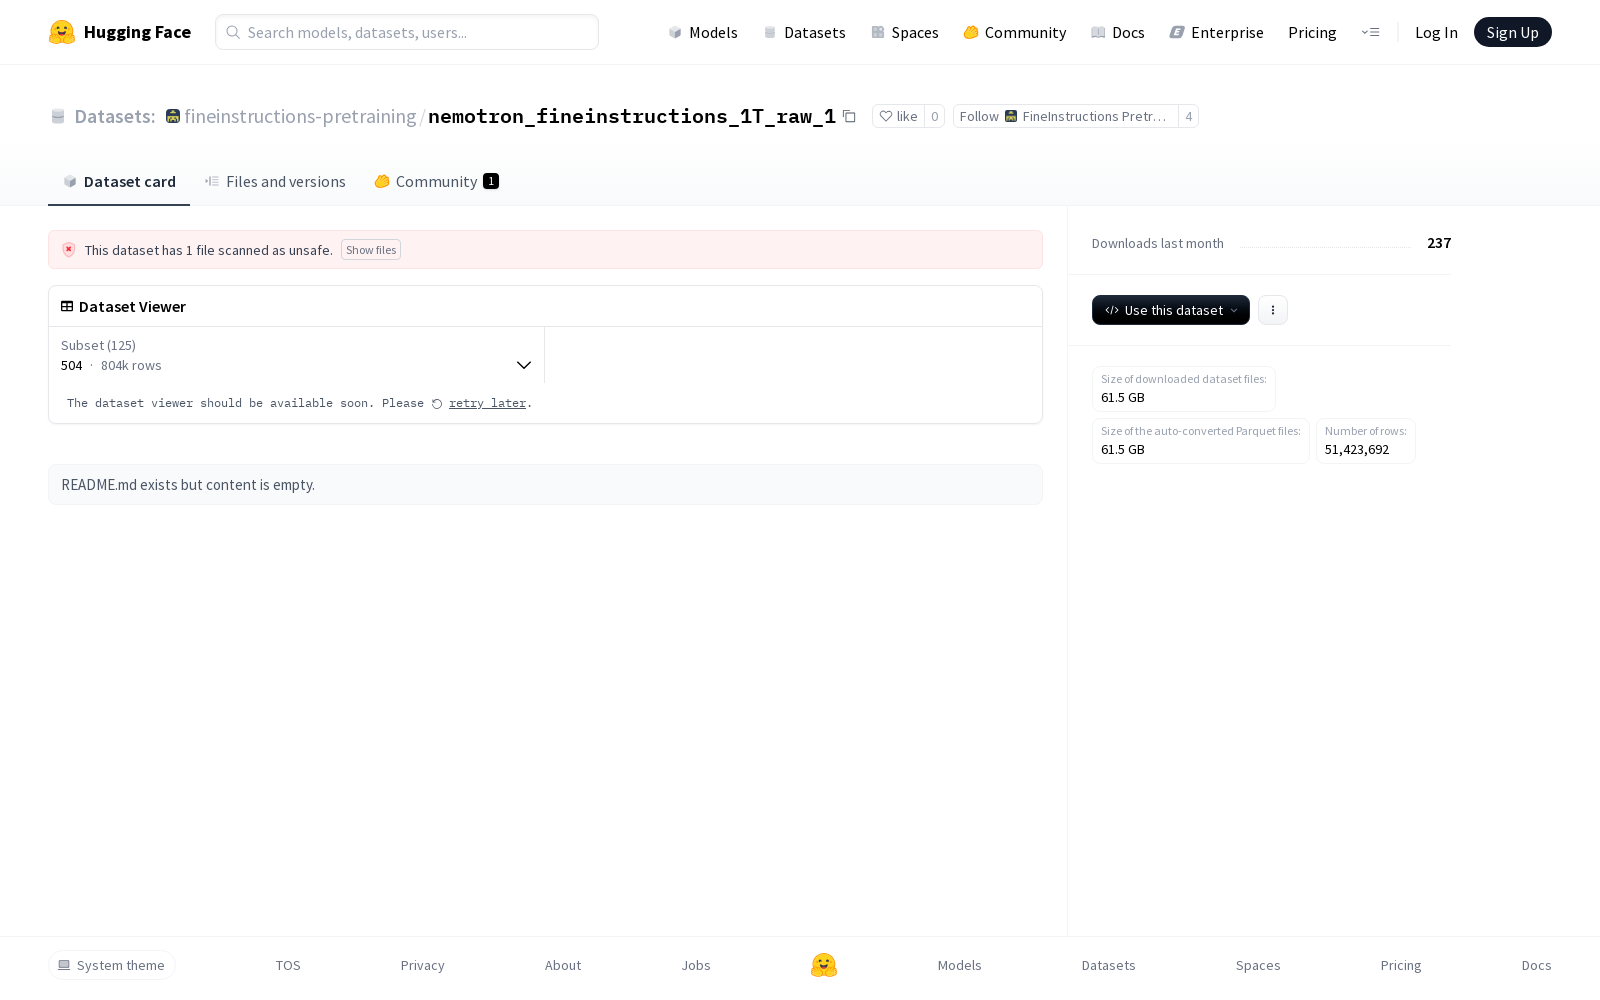Open Datasets in top navigation

click(804, 32)
